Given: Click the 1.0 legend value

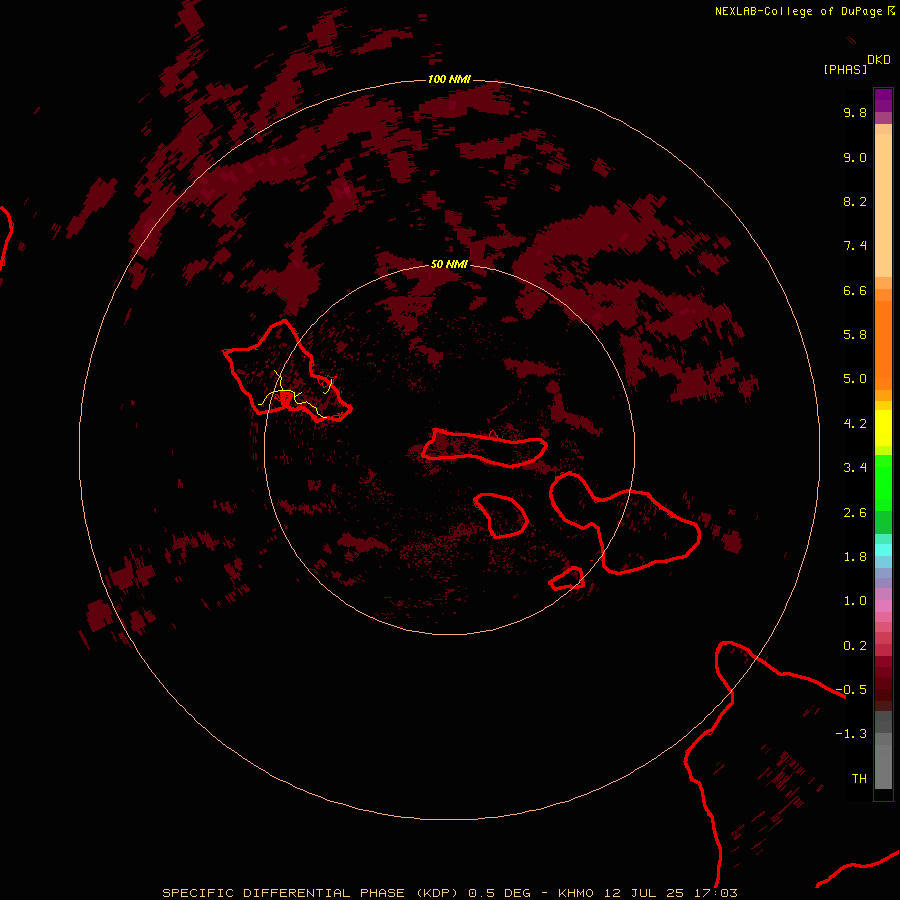Looking at the screenshot, I should (855, 601).
